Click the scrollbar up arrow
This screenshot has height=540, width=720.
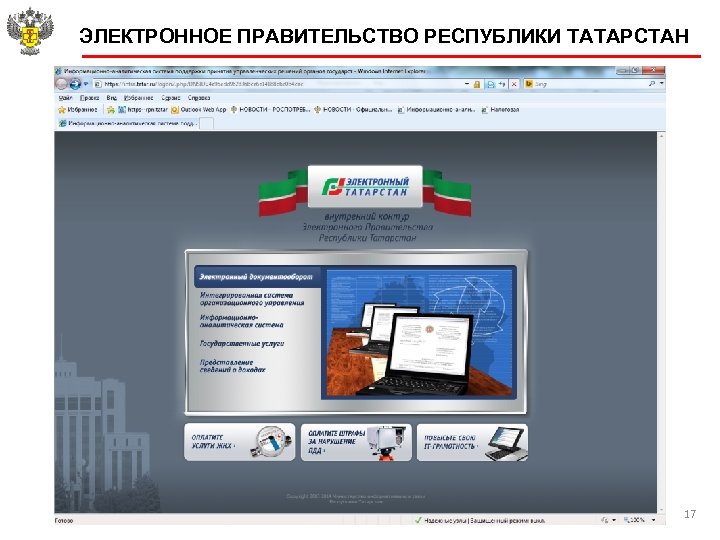coord(661,135)
